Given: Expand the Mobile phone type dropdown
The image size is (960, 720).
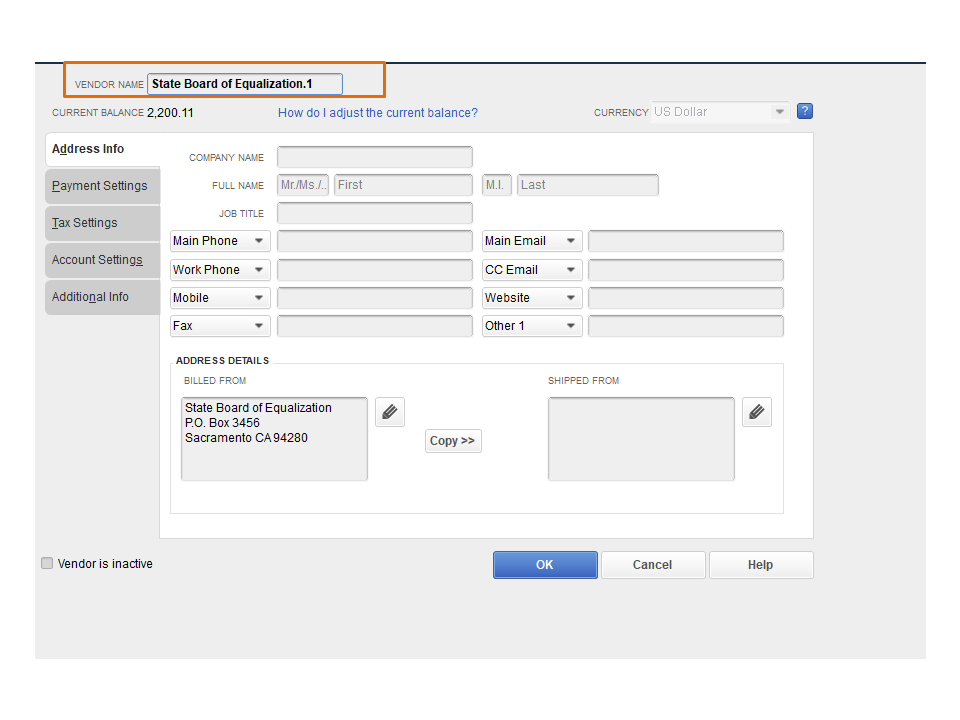Looking at the screenshot, I should (220, 298).
